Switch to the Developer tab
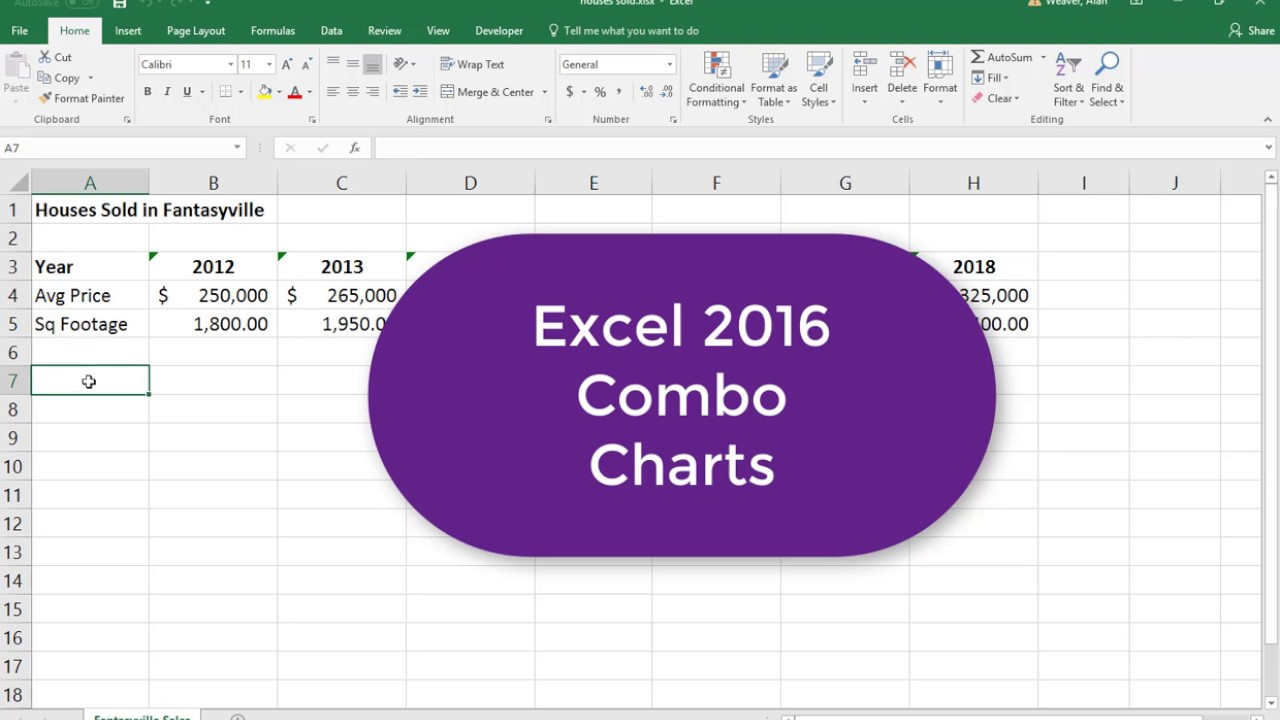 click(499, 31)
